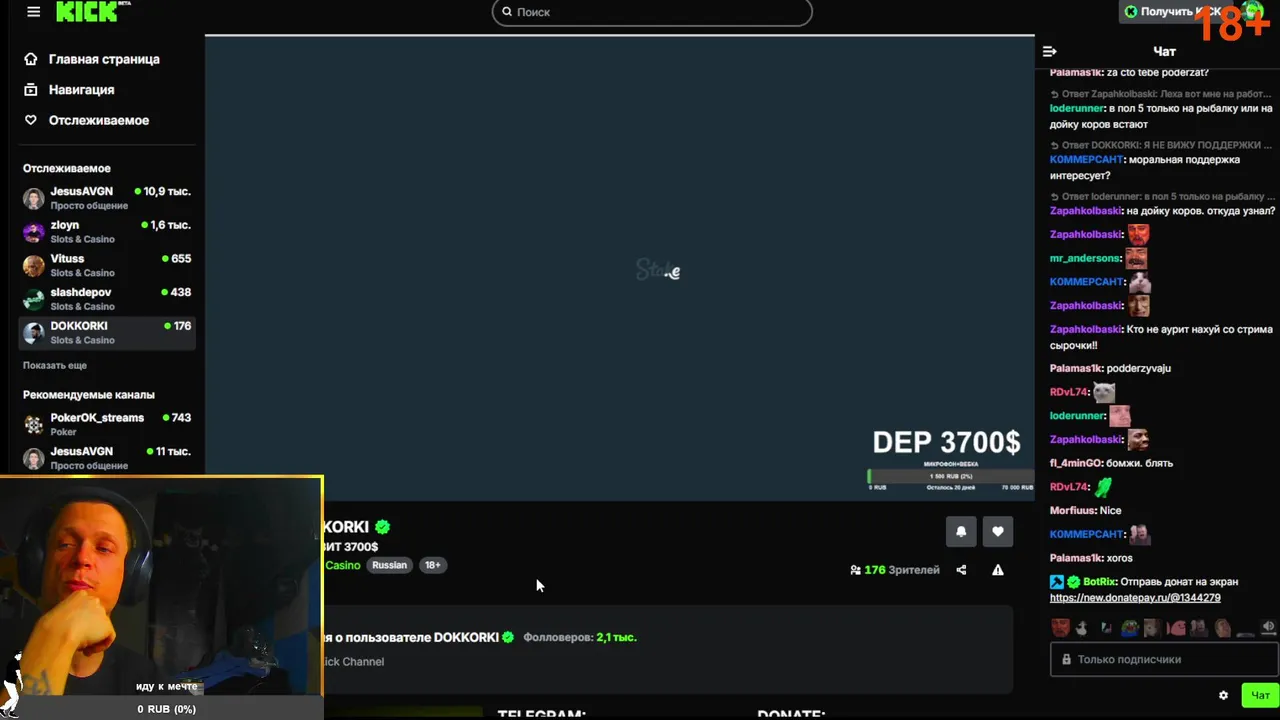Click the browse icon beside Навигация
The height and width of the screenshot is (720, 1280).
(x=31, y=90)
